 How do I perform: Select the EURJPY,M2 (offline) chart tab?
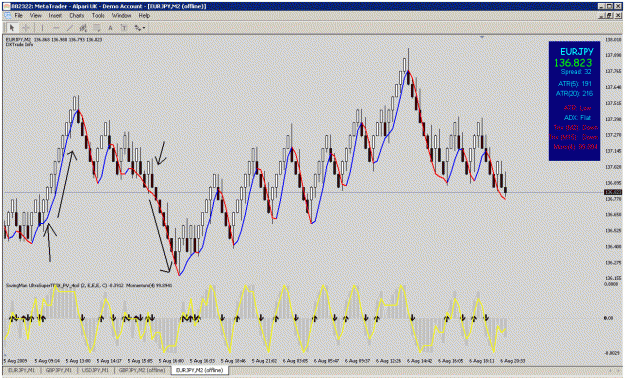point(199,370)
